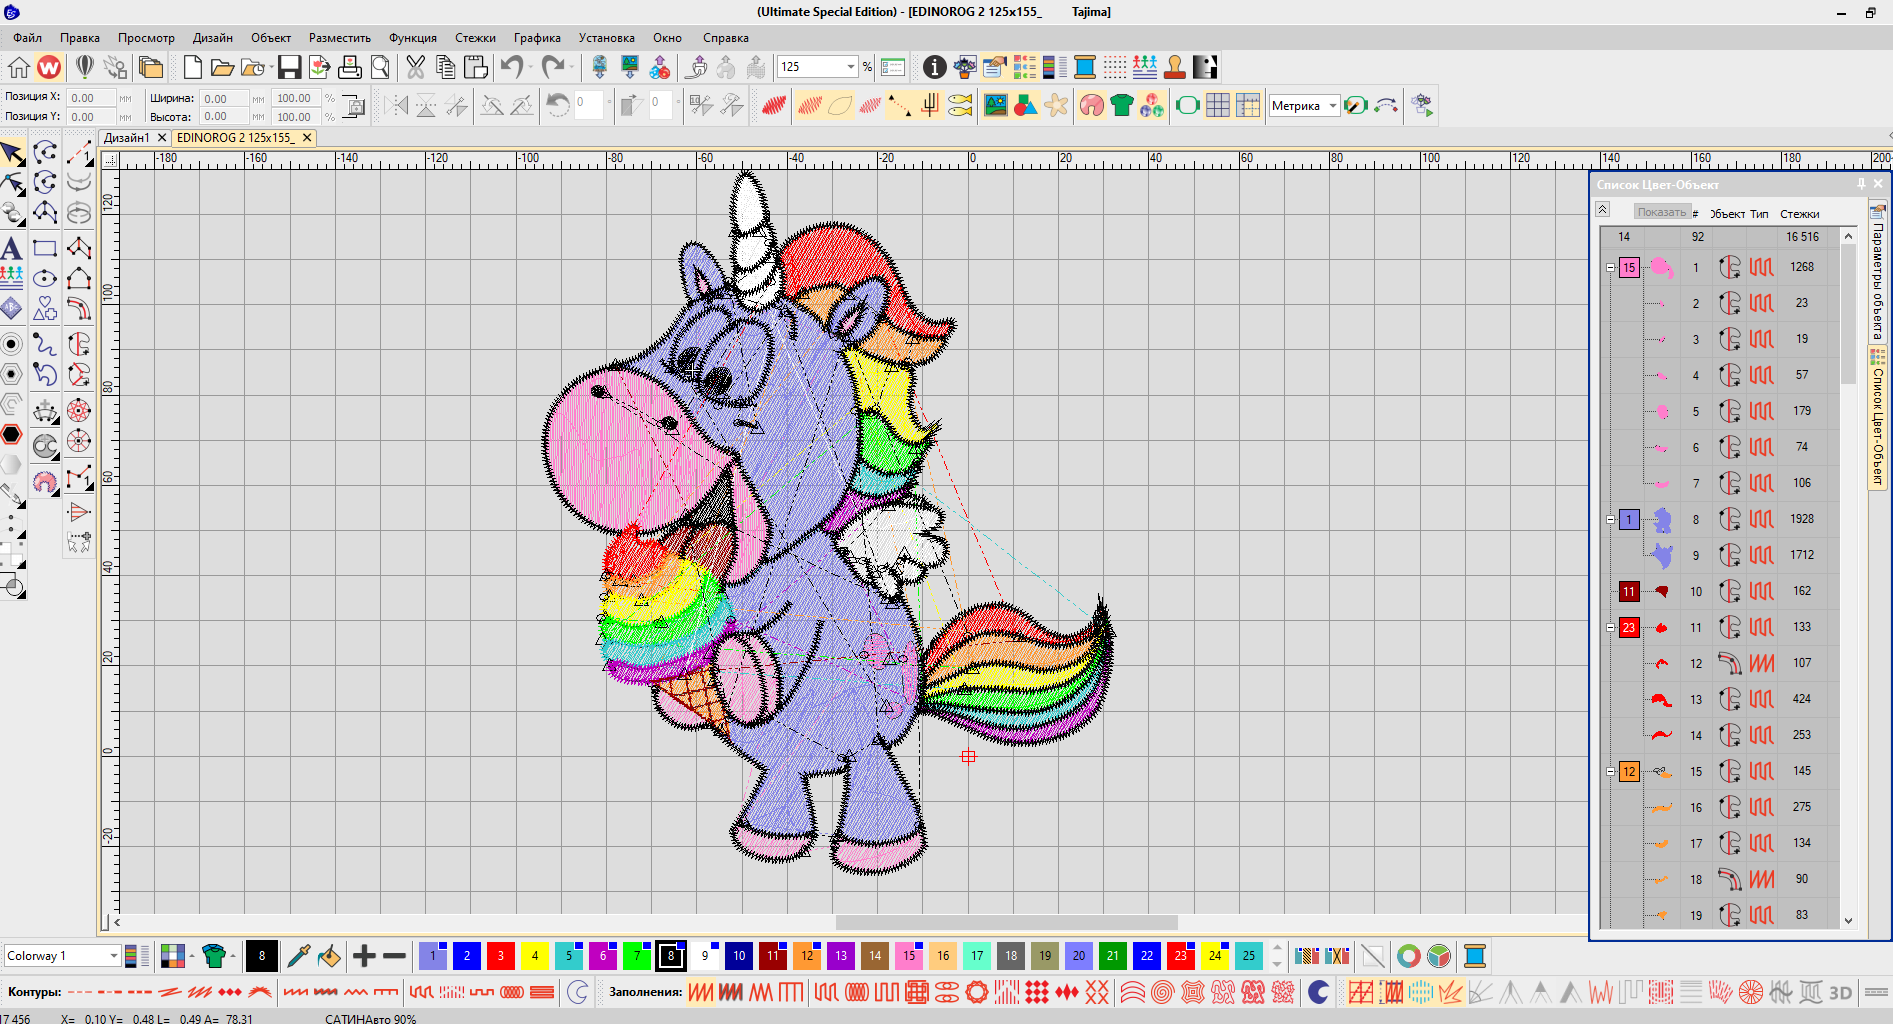1893x1024 pixels.
Task: Select the lettering tool in left toolbox
Action: pos(12,248)
